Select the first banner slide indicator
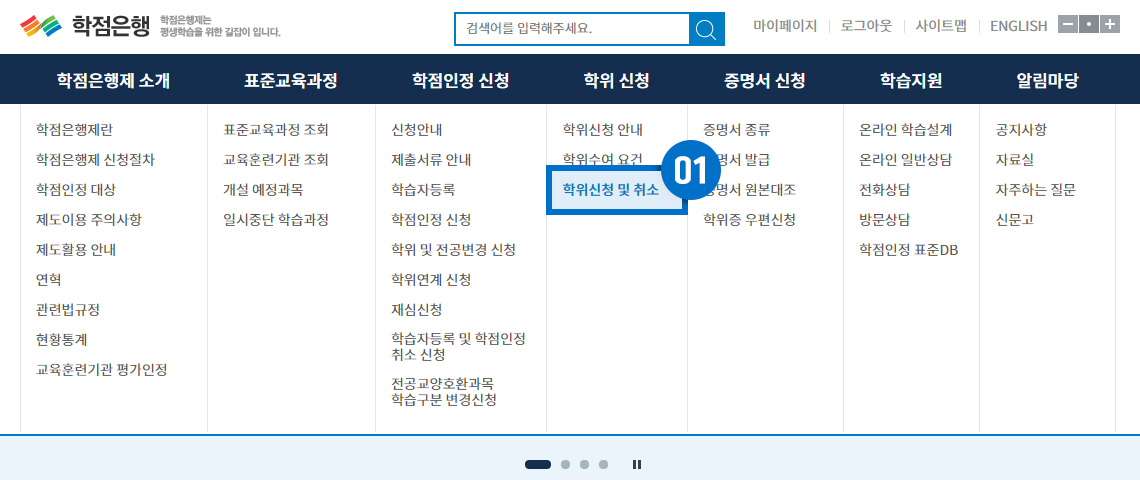The height and width of the screenshot is (480, 1140). pos(537,464)
